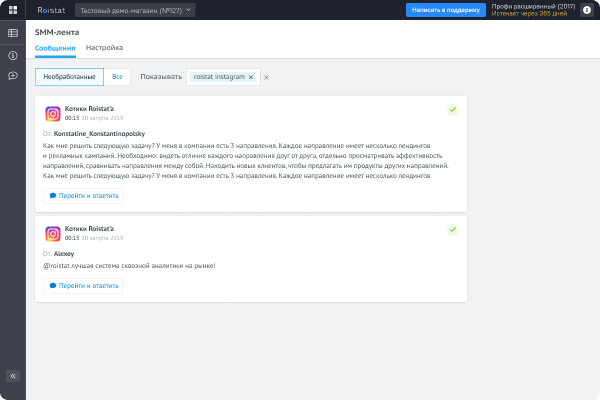Screen dimensions: 600x400
Task: Mark Konstatine's message as processed with checkmark
Action: click(x=453, y=110)
